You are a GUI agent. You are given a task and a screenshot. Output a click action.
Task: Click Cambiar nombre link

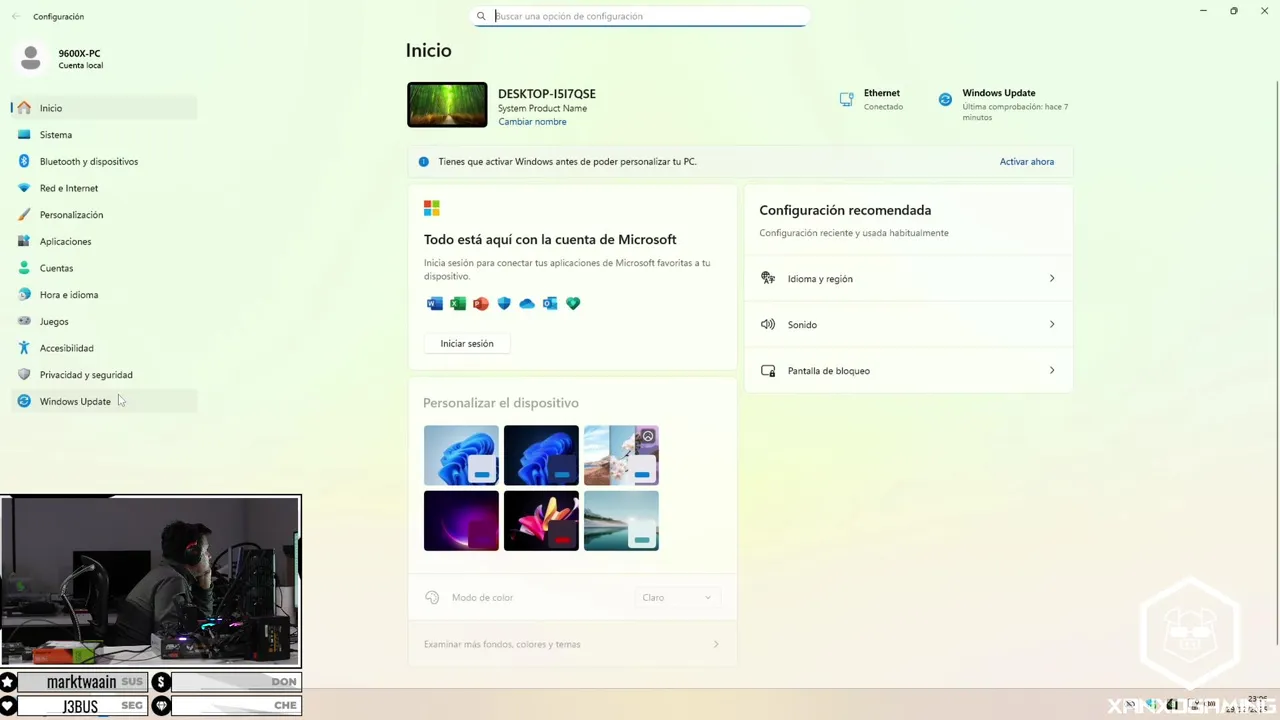532,122
